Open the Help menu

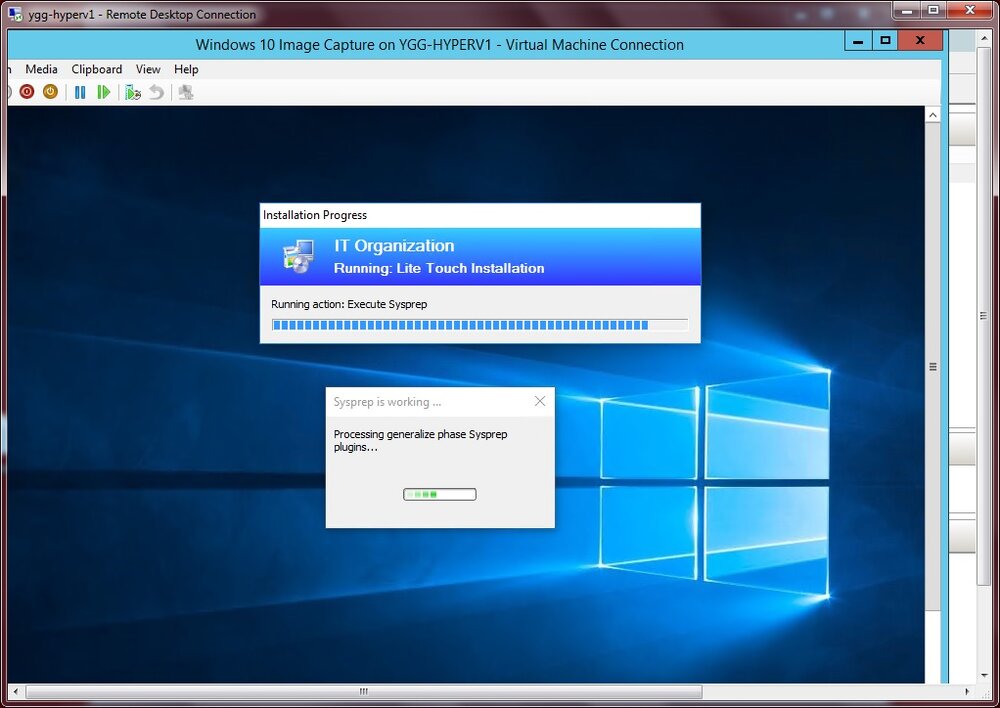pos(186,69)
